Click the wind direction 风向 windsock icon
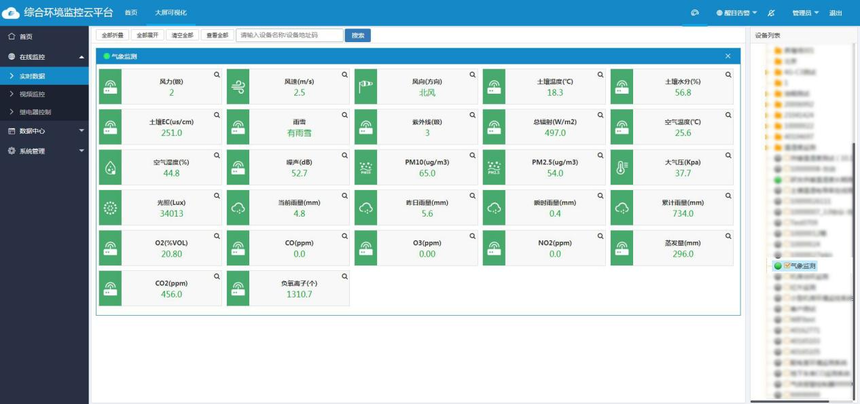Viewport: 860px width, 404px height. 366,87
